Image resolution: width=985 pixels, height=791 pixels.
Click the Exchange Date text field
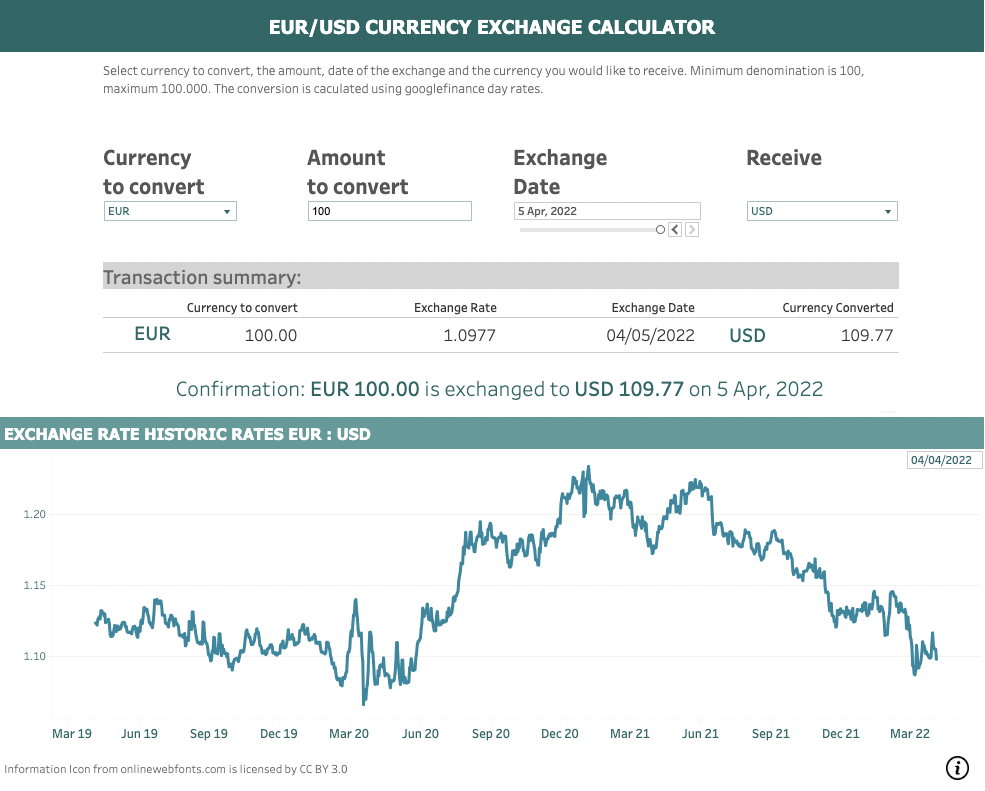[x=606, y=211]
